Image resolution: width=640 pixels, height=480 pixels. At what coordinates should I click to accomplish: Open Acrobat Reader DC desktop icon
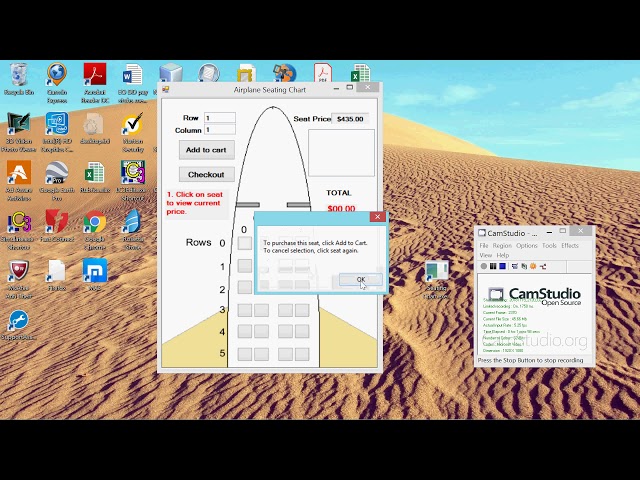[x=95, y=83]
